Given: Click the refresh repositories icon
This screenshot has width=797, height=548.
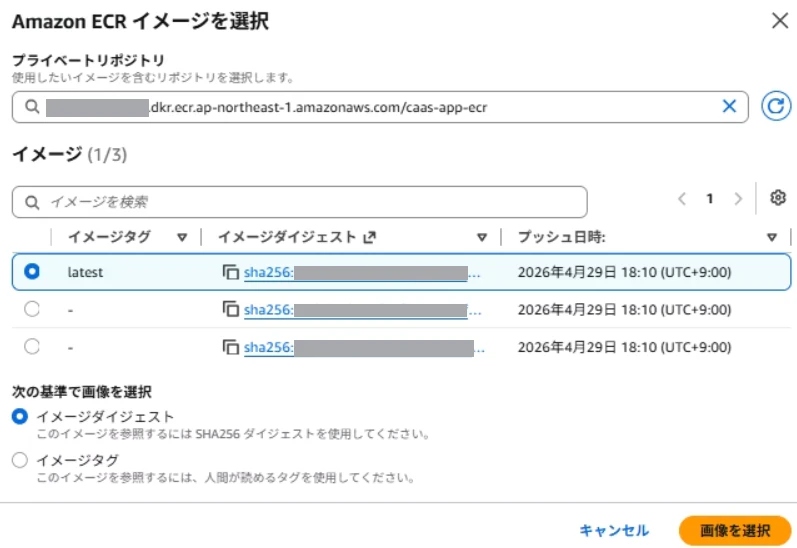Looking at the screenshot, I should tap(776, 106).
